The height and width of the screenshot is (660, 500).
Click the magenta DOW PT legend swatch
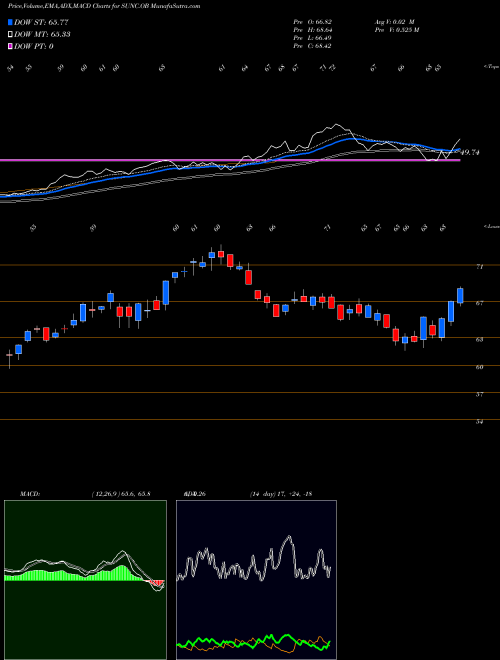pos(11,46)
